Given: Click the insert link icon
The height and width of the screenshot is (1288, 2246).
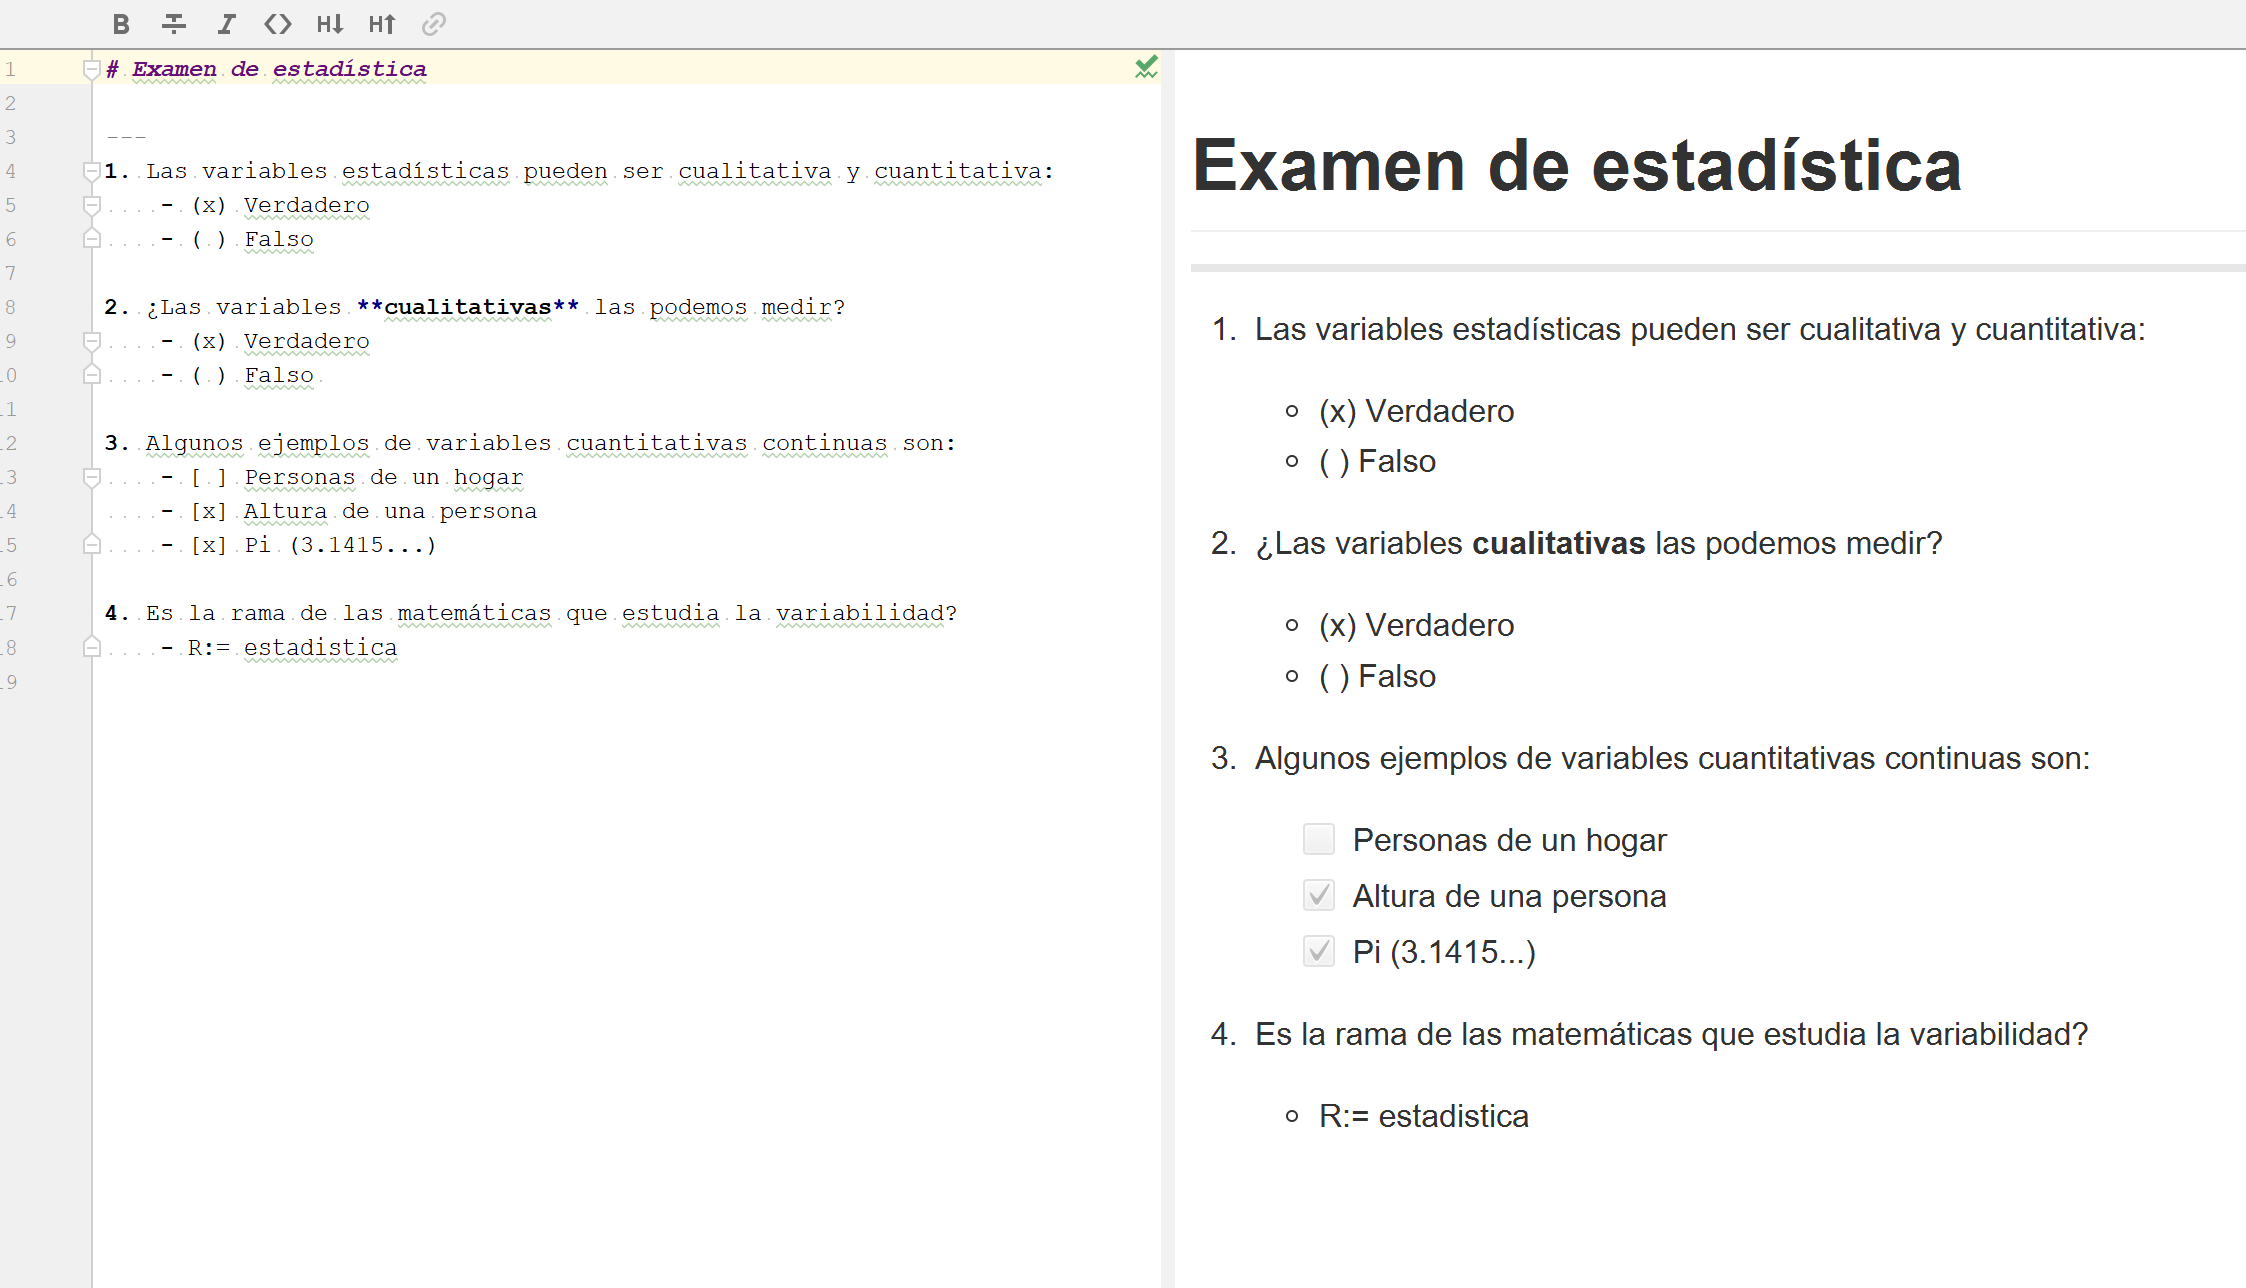Looking at the screenshot, I should pos(433,24).
